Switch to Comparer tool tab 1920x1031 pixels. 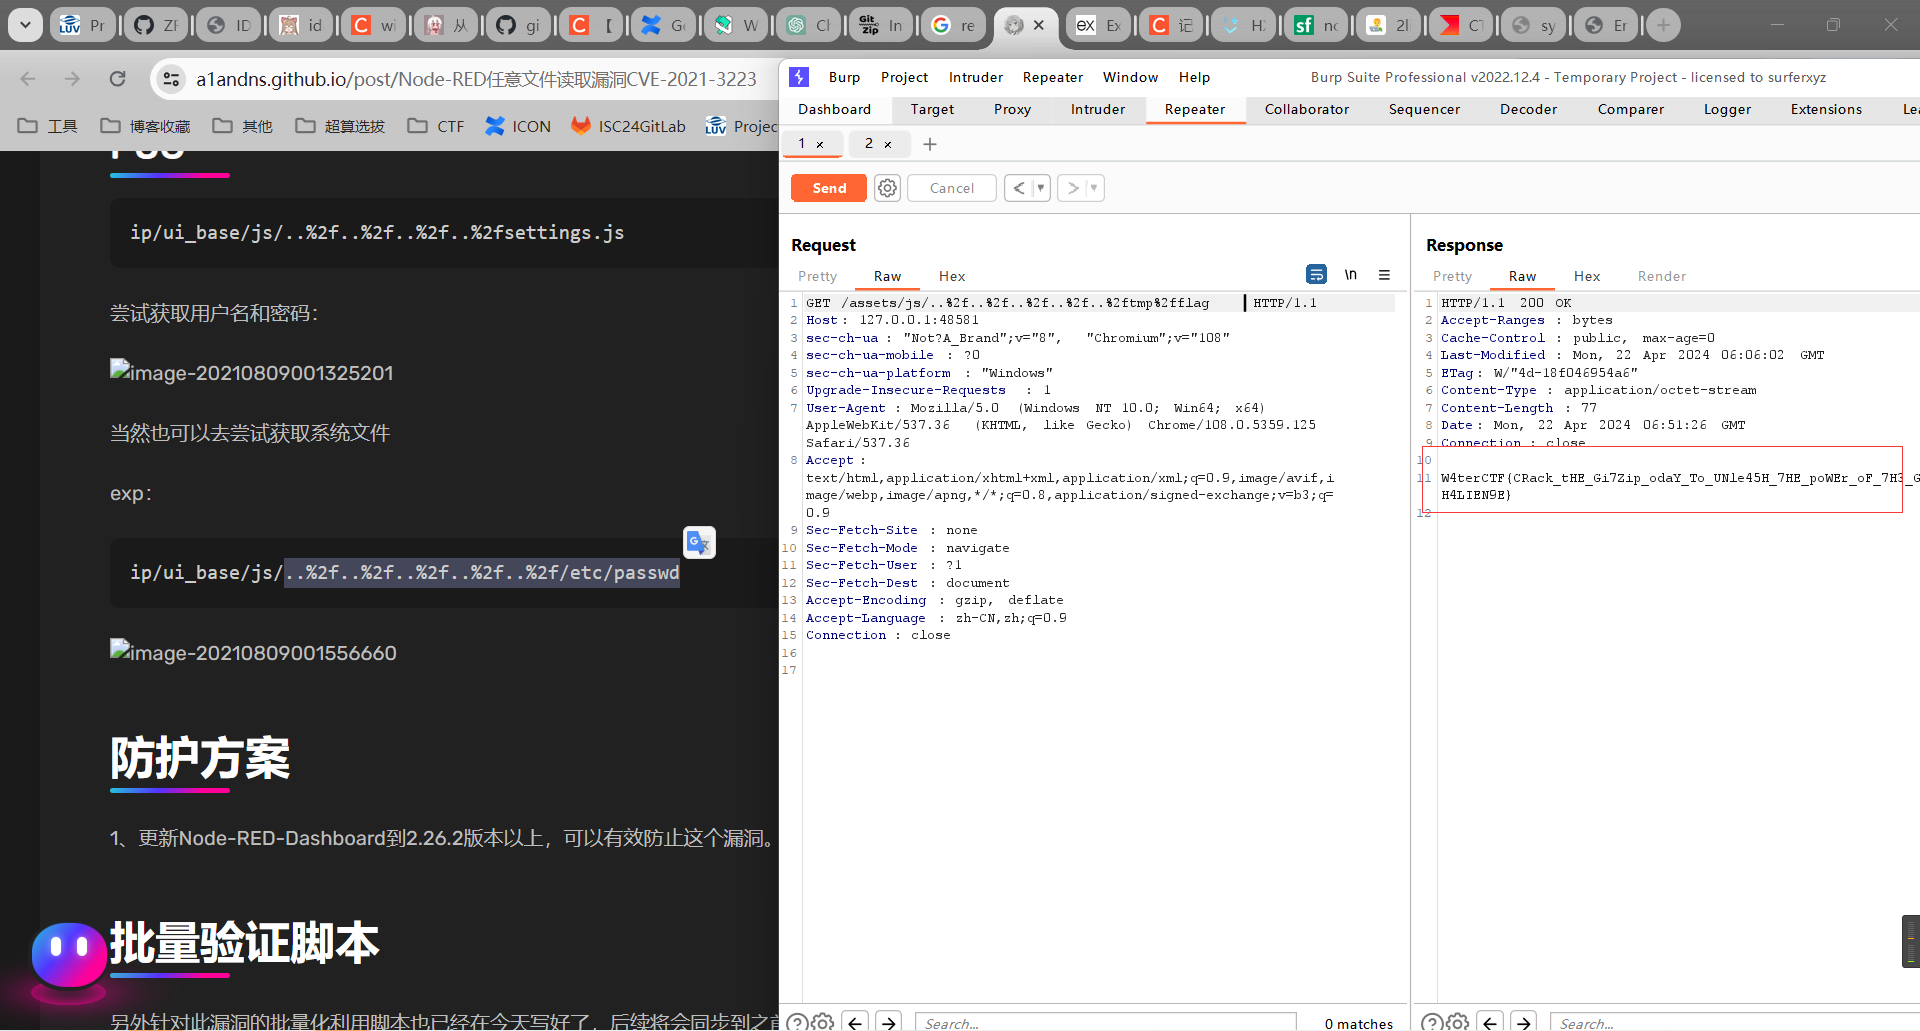[x=1630, y=109]
